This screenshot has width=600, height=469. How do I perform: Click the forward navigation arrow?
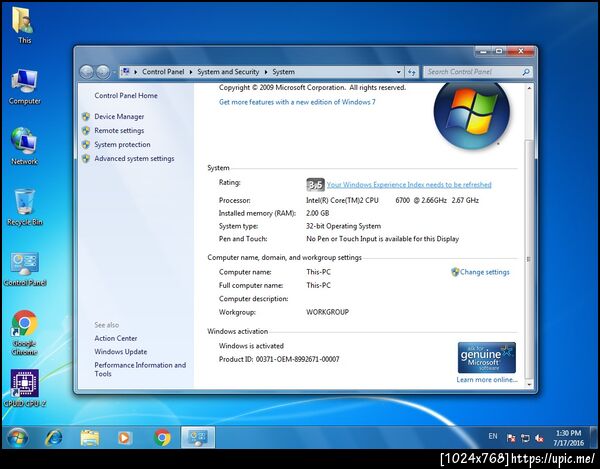(103, 72)
